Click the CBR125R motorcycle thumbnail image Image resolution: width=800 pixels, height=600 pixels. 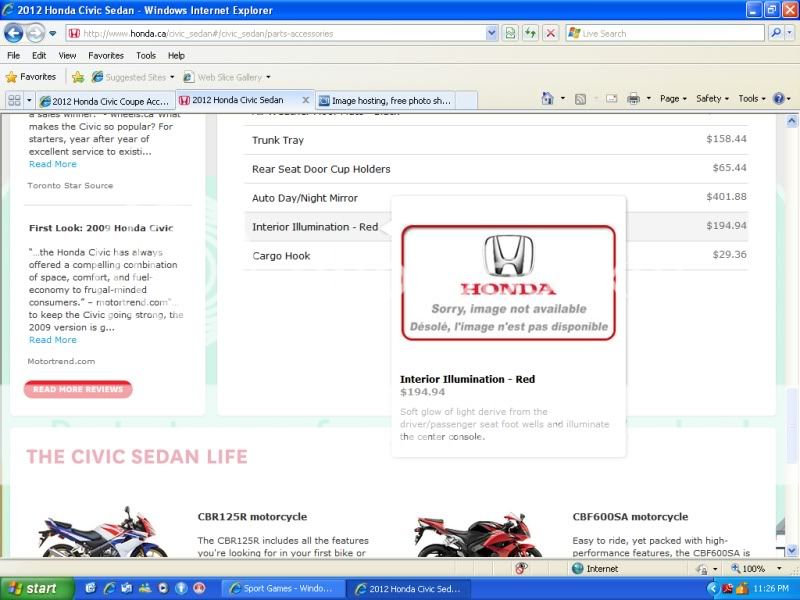pyautogui.click(x=104, y=532)
